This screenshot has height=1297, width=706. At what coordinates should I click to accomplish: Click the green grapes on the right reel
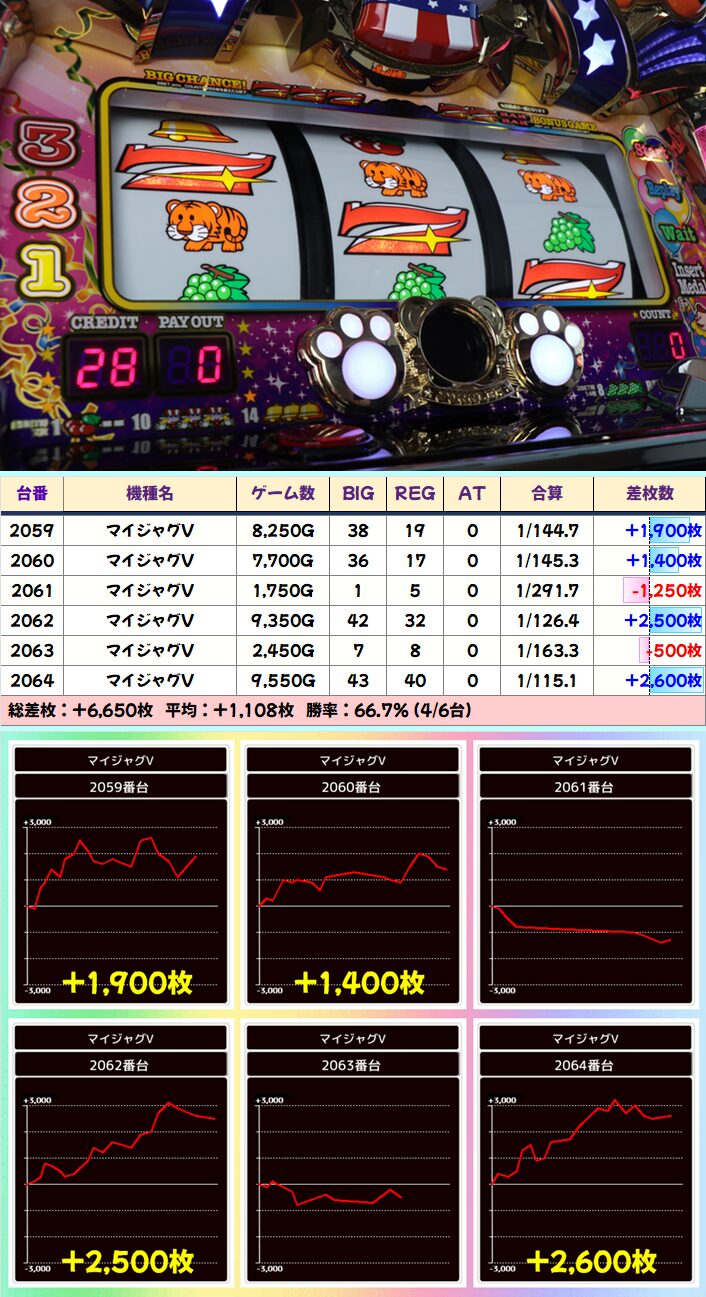pyautogui.click(x=569, y=234)
